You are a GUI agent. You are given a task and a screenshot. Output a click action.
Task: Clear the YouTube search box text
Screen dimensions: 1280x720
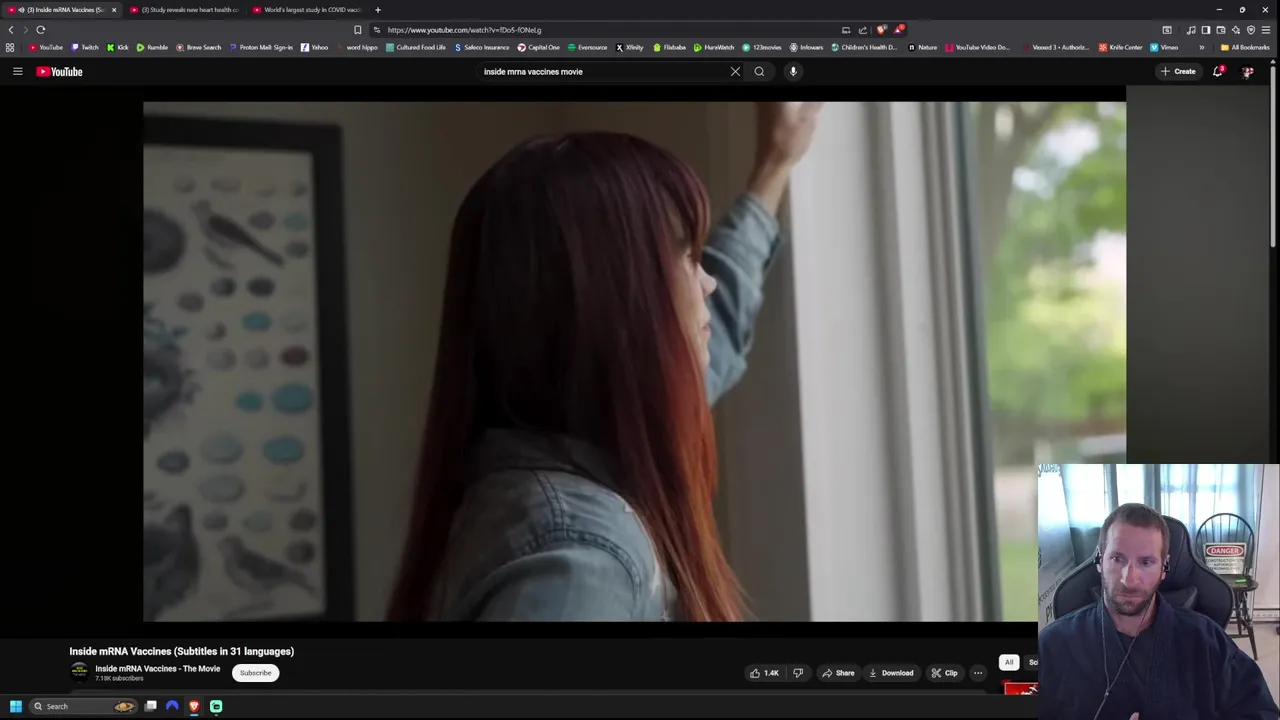pos(735,71)
